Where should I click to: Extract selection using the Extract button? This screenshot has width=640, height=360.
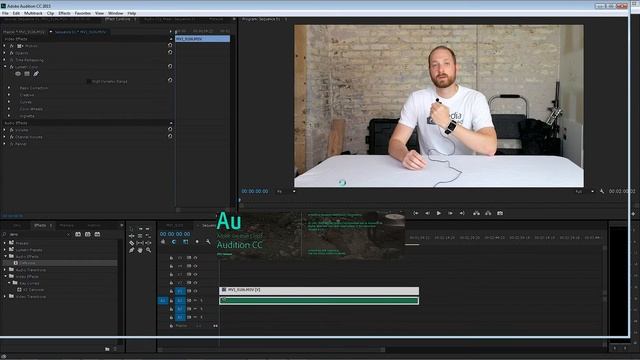click(x=488, y=213)
